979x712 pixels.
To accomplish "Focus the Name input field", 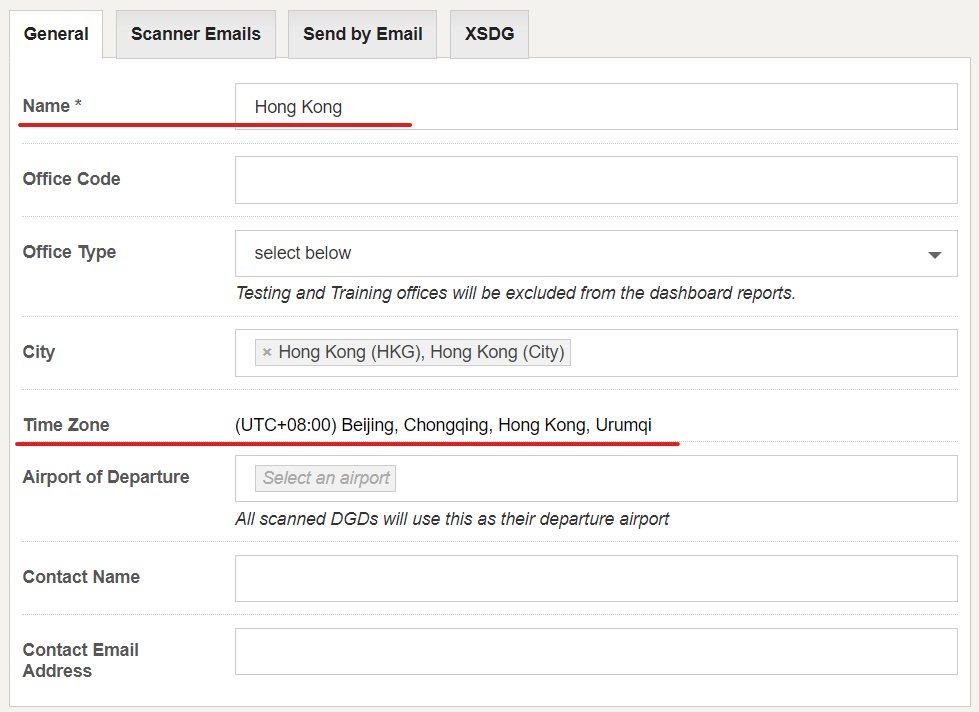I will click(596, 107).
